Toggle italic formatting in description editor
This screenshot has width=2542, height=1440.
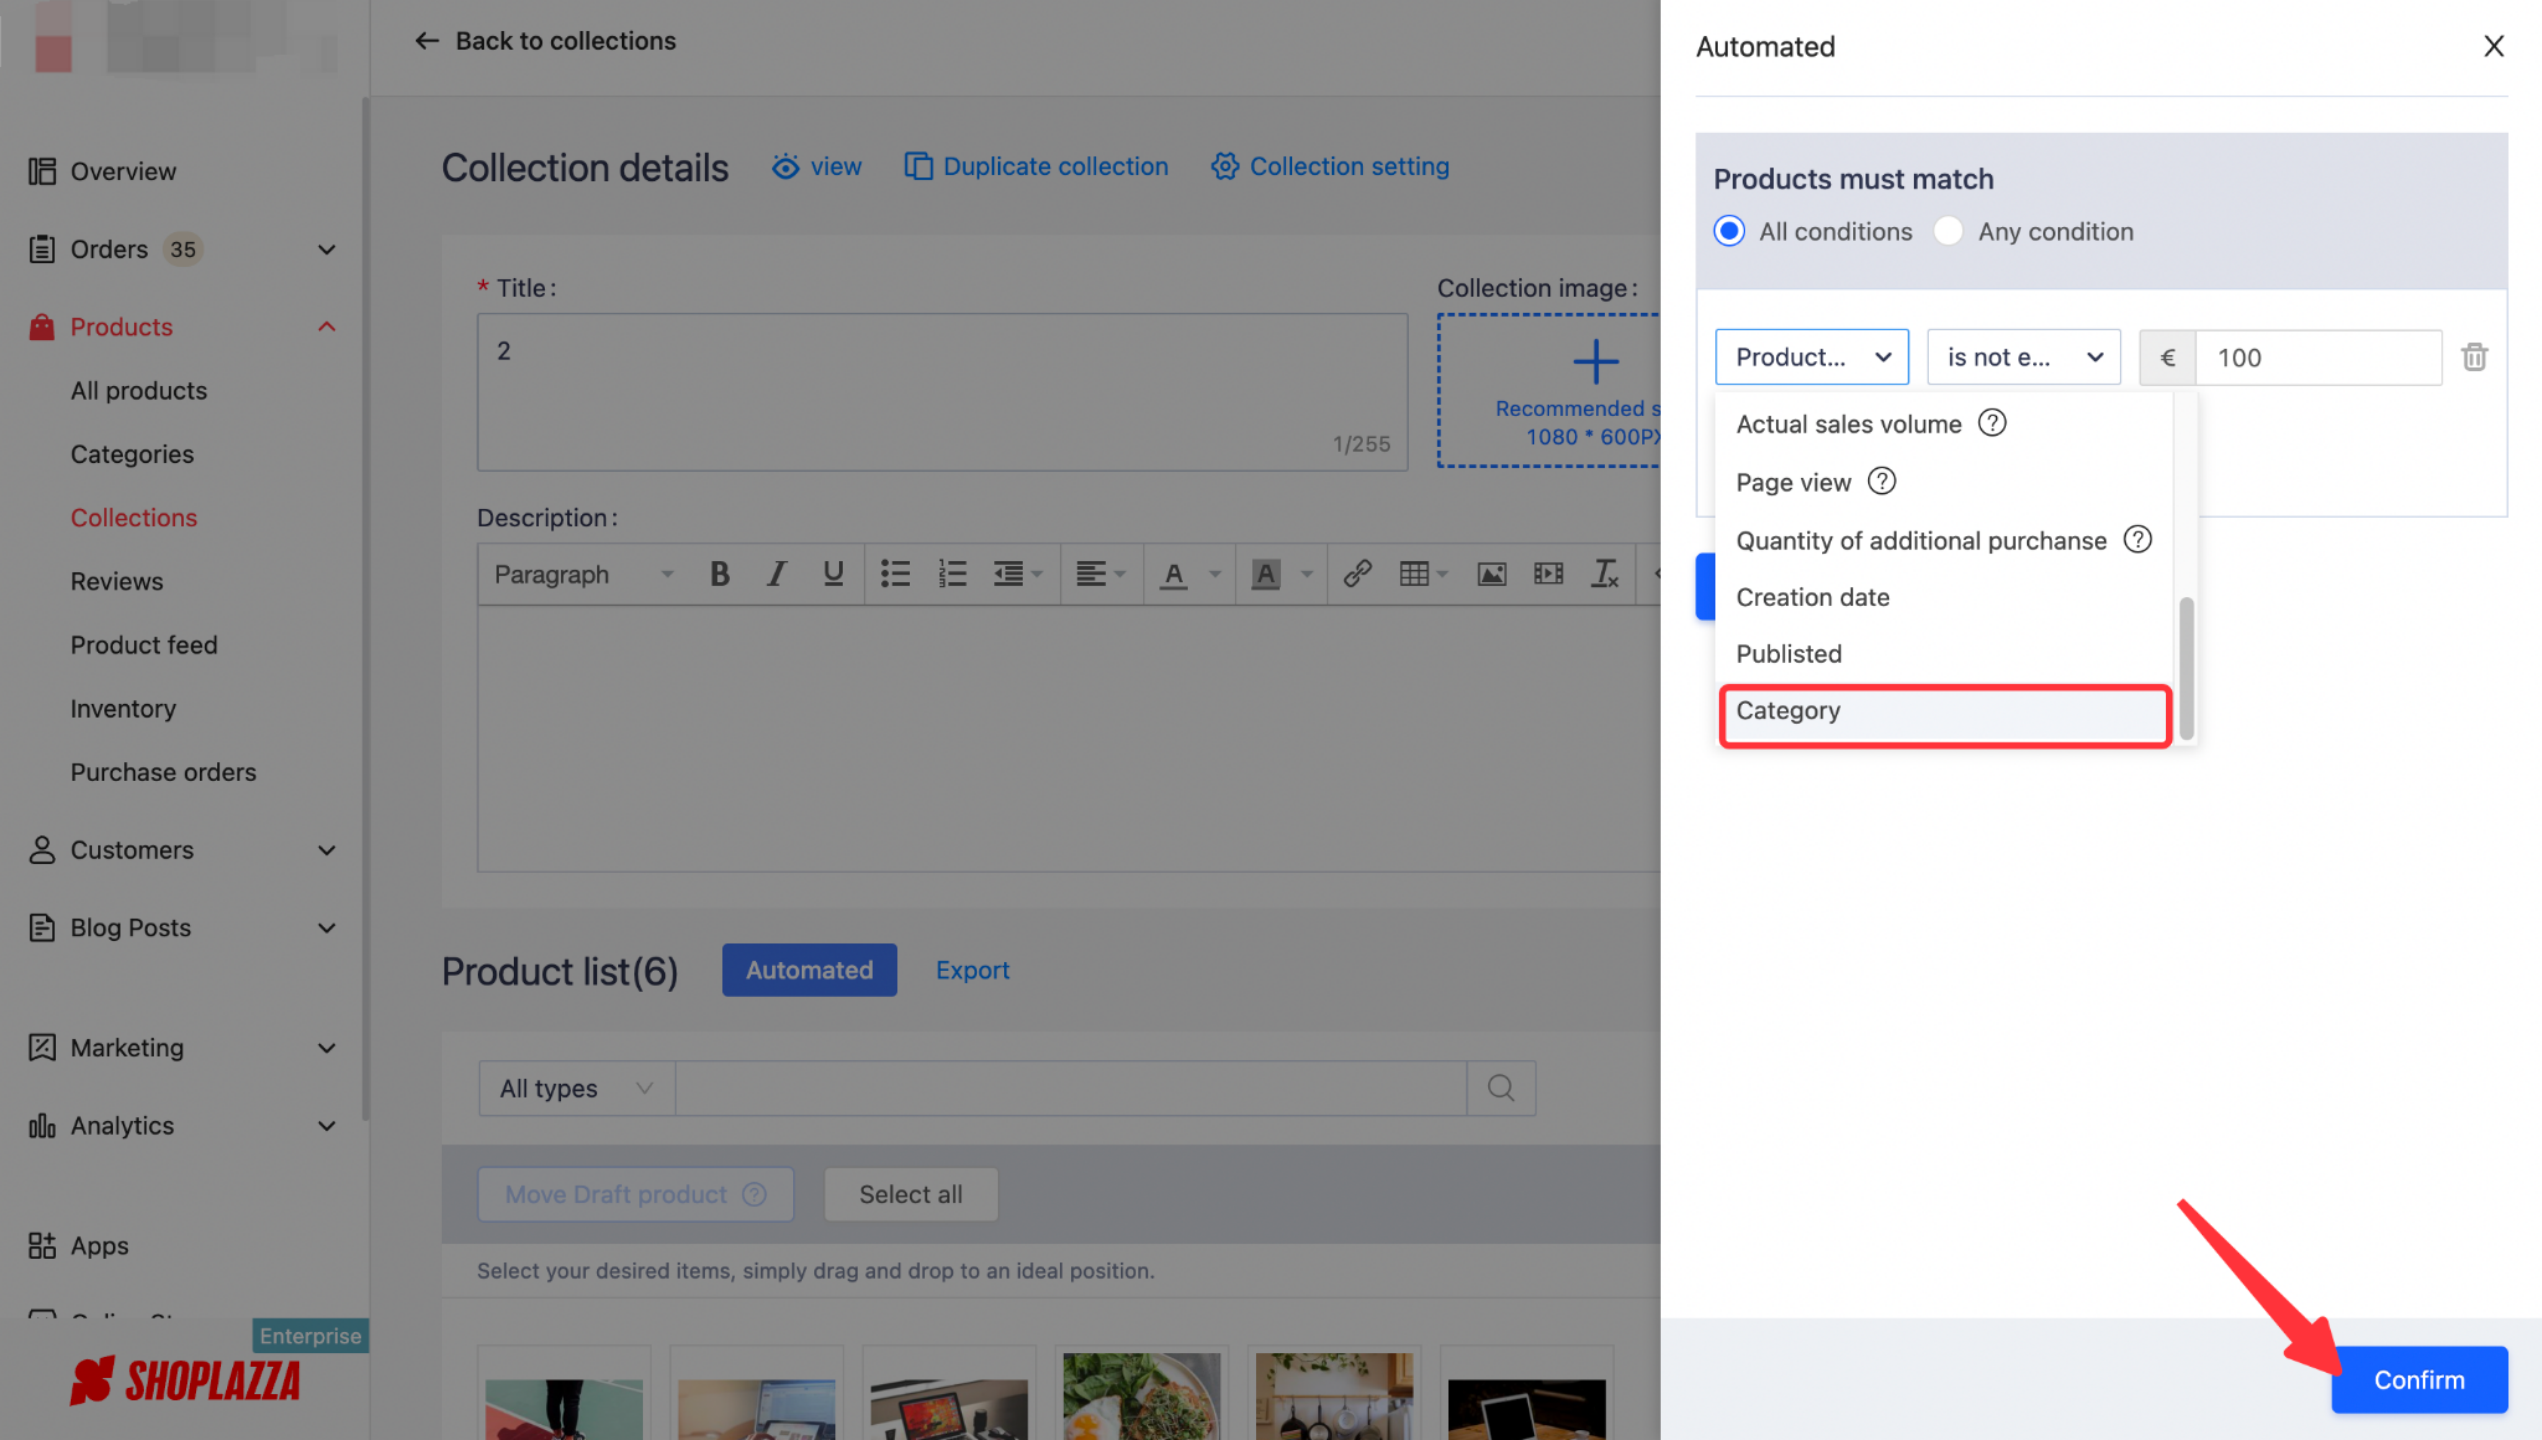coord(776,574)
